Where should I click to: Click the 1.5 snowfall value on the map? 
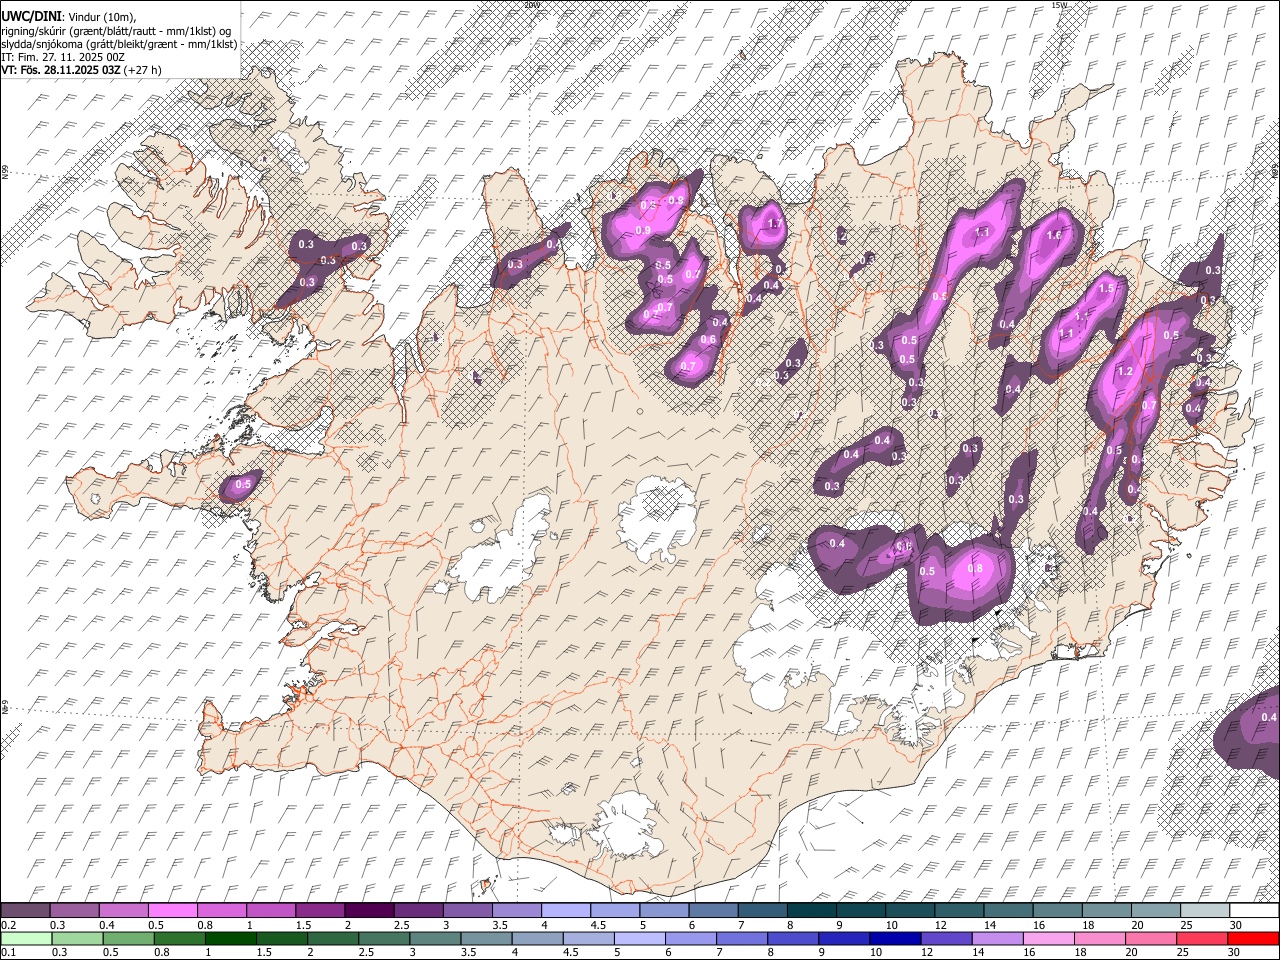click(1106, 288)
